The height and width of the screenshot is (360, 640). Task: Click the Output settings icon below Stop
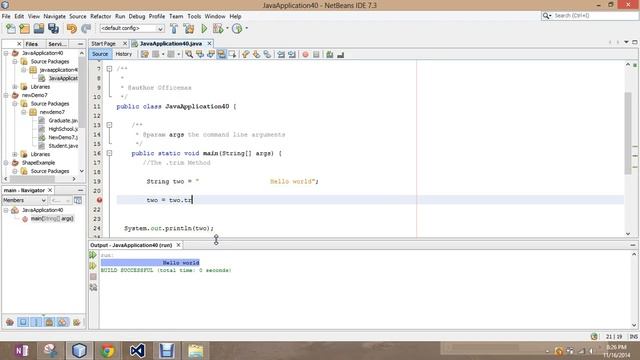[93, 287]
